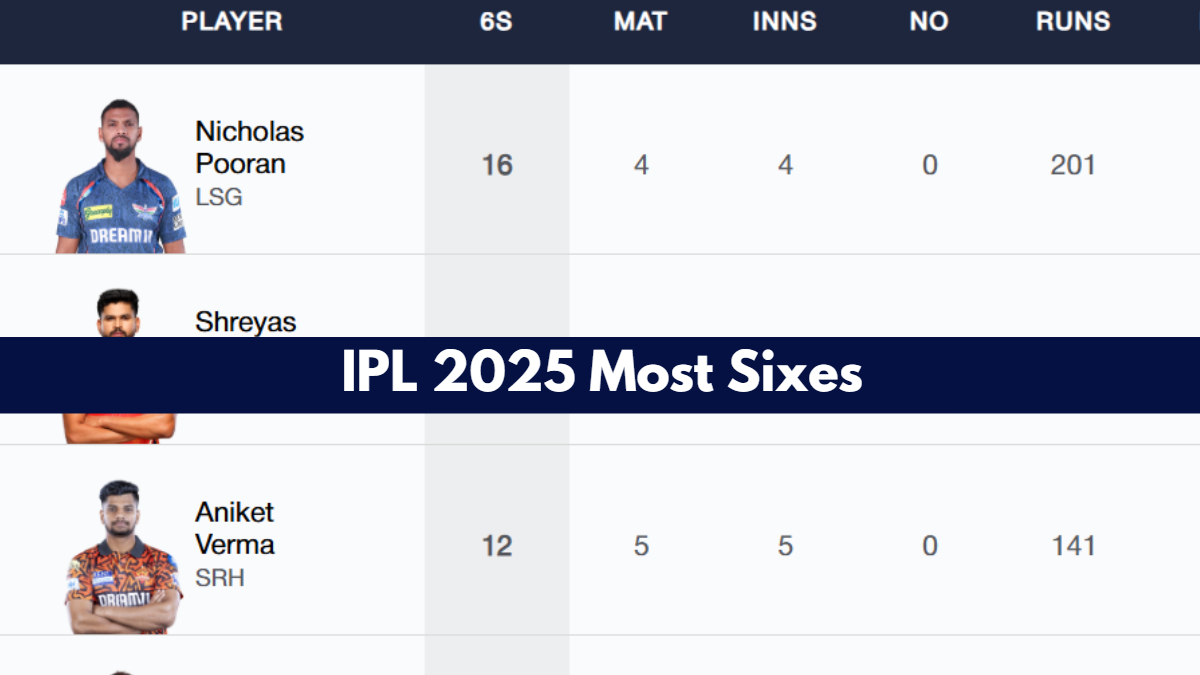Click Pooran's sixes count of 16
Image resolution: width=1200 pixels, height=675 pixels.
[497, 165]
